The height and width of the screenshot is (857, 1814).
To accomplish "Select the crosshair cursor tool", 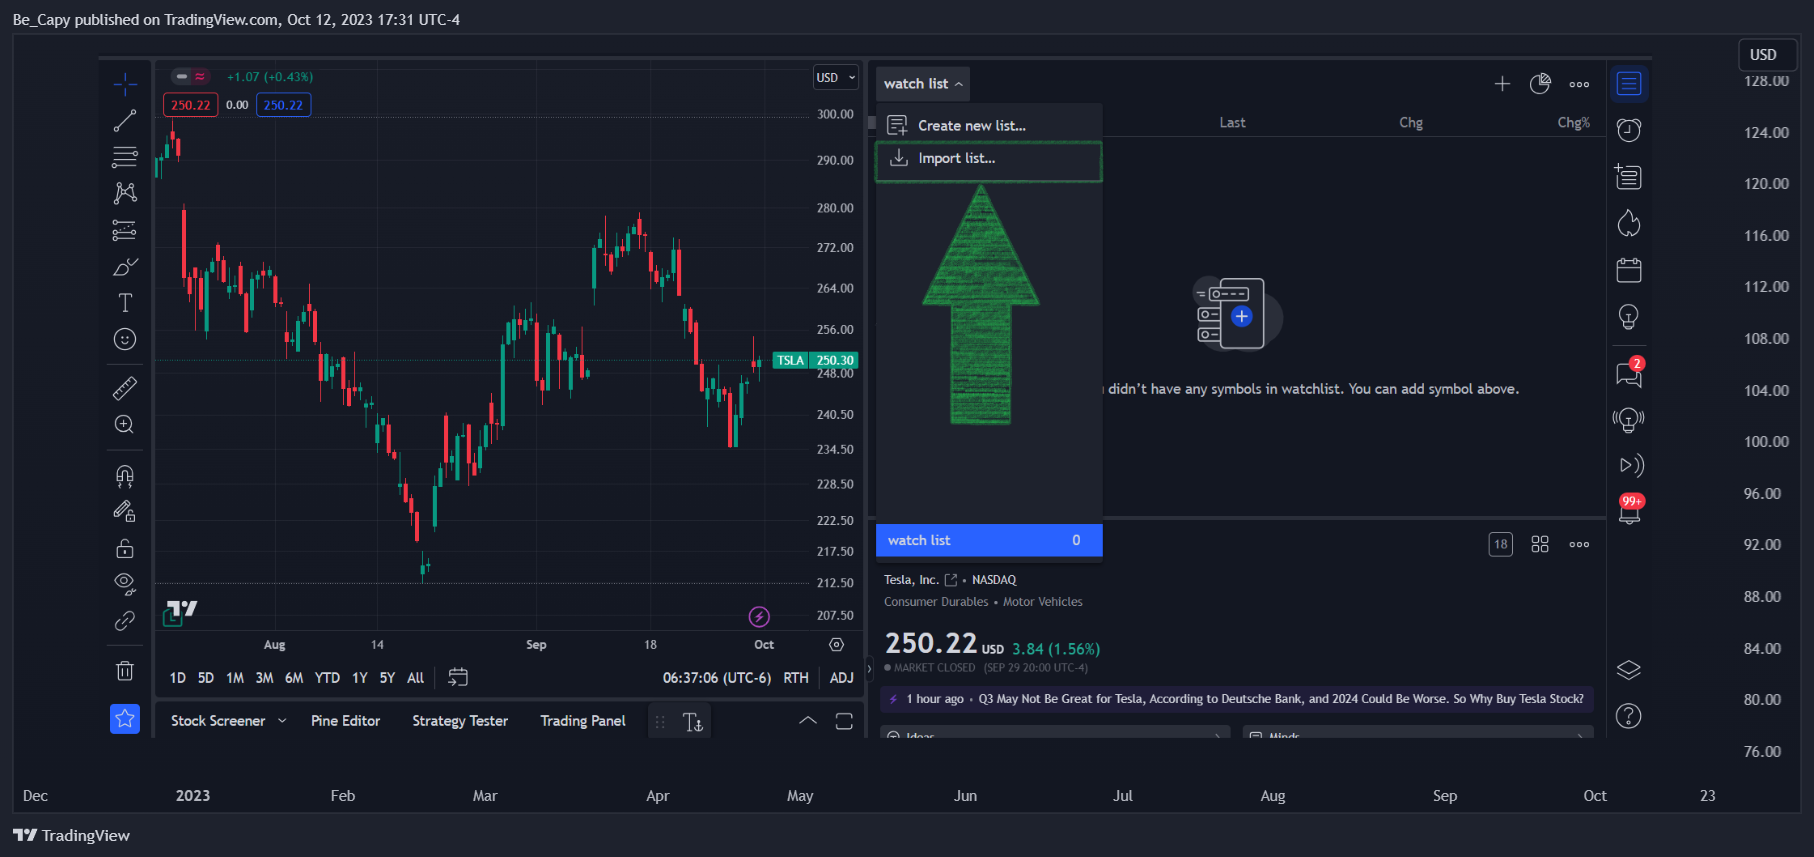I will 125,83.
